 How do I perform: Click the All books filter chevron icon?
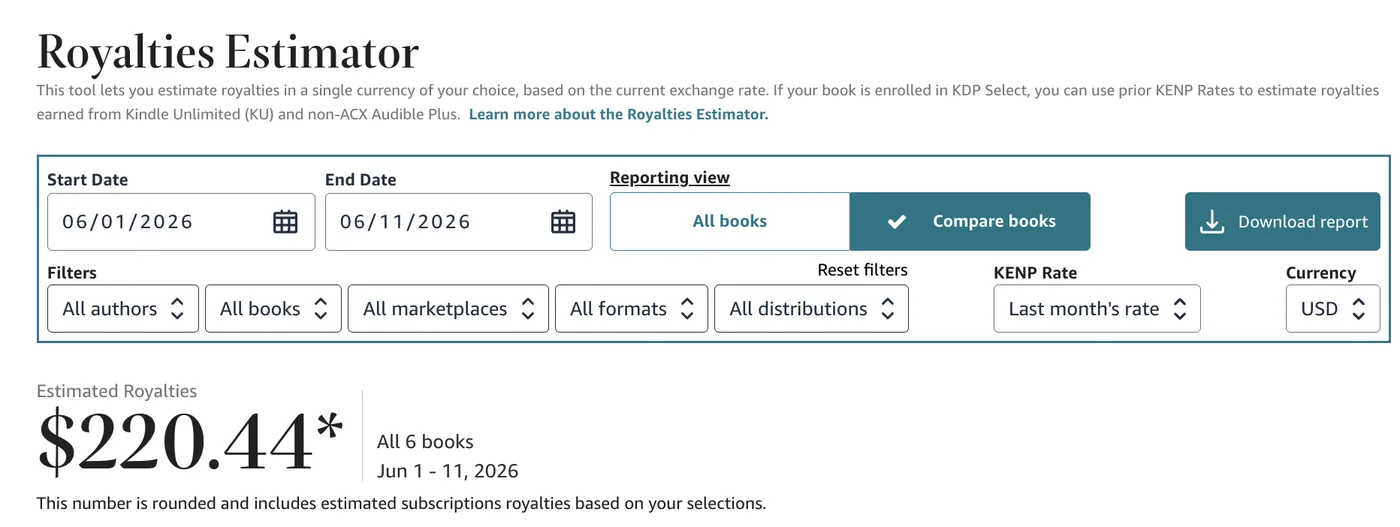[x=320, y=309]
